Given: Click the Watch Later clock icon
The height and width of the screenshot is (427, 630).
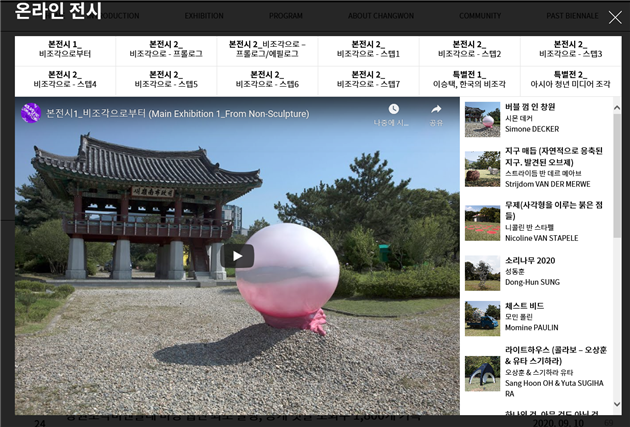Looking at the screenshot, I should [x=393, y=109].
